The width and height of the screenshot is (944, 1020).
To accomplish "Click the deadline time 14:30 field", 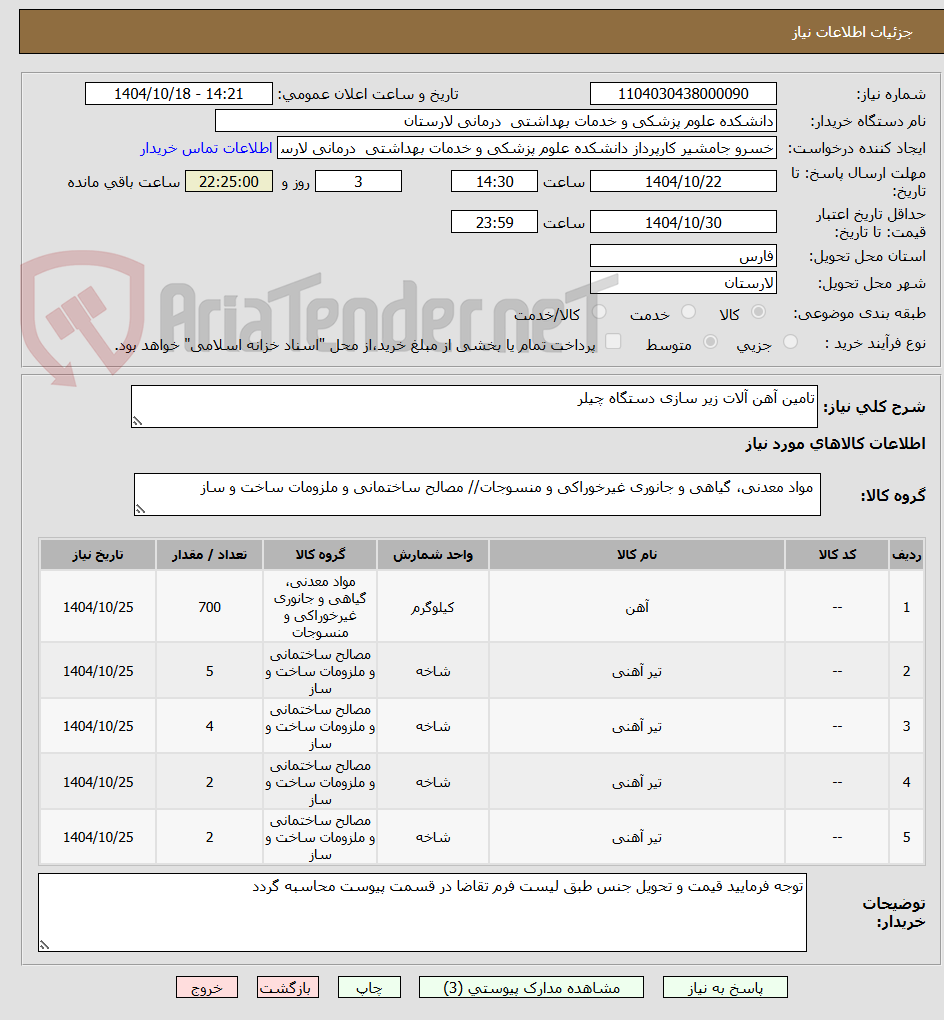I will click(x=494, y=181).
